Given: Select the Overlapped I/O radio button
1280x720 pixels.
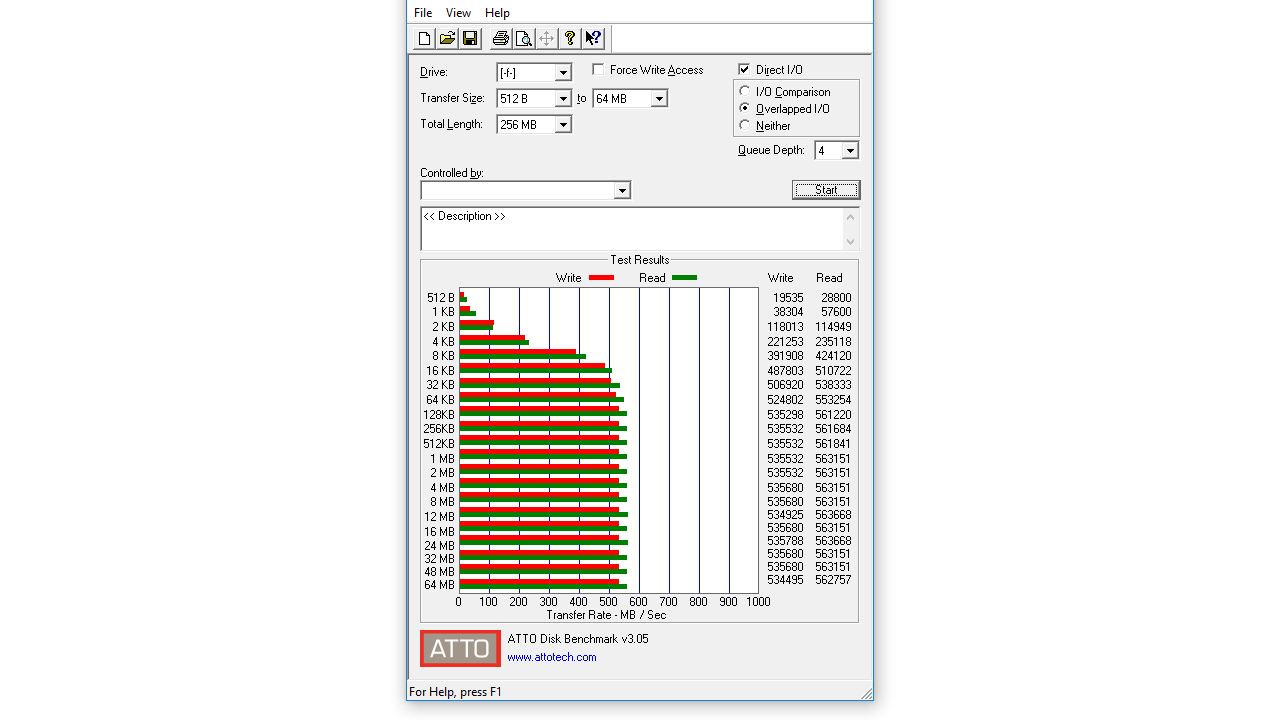Looking at the screenshot, I should 745,108.
